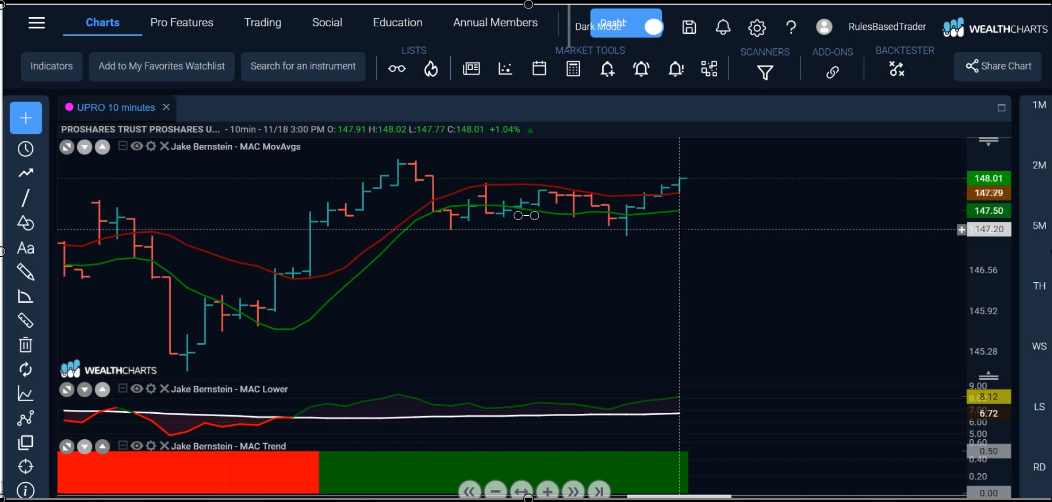Open the hamburger main menu
This screenshot has width=1052, height=502.
(x=37, y=23)
